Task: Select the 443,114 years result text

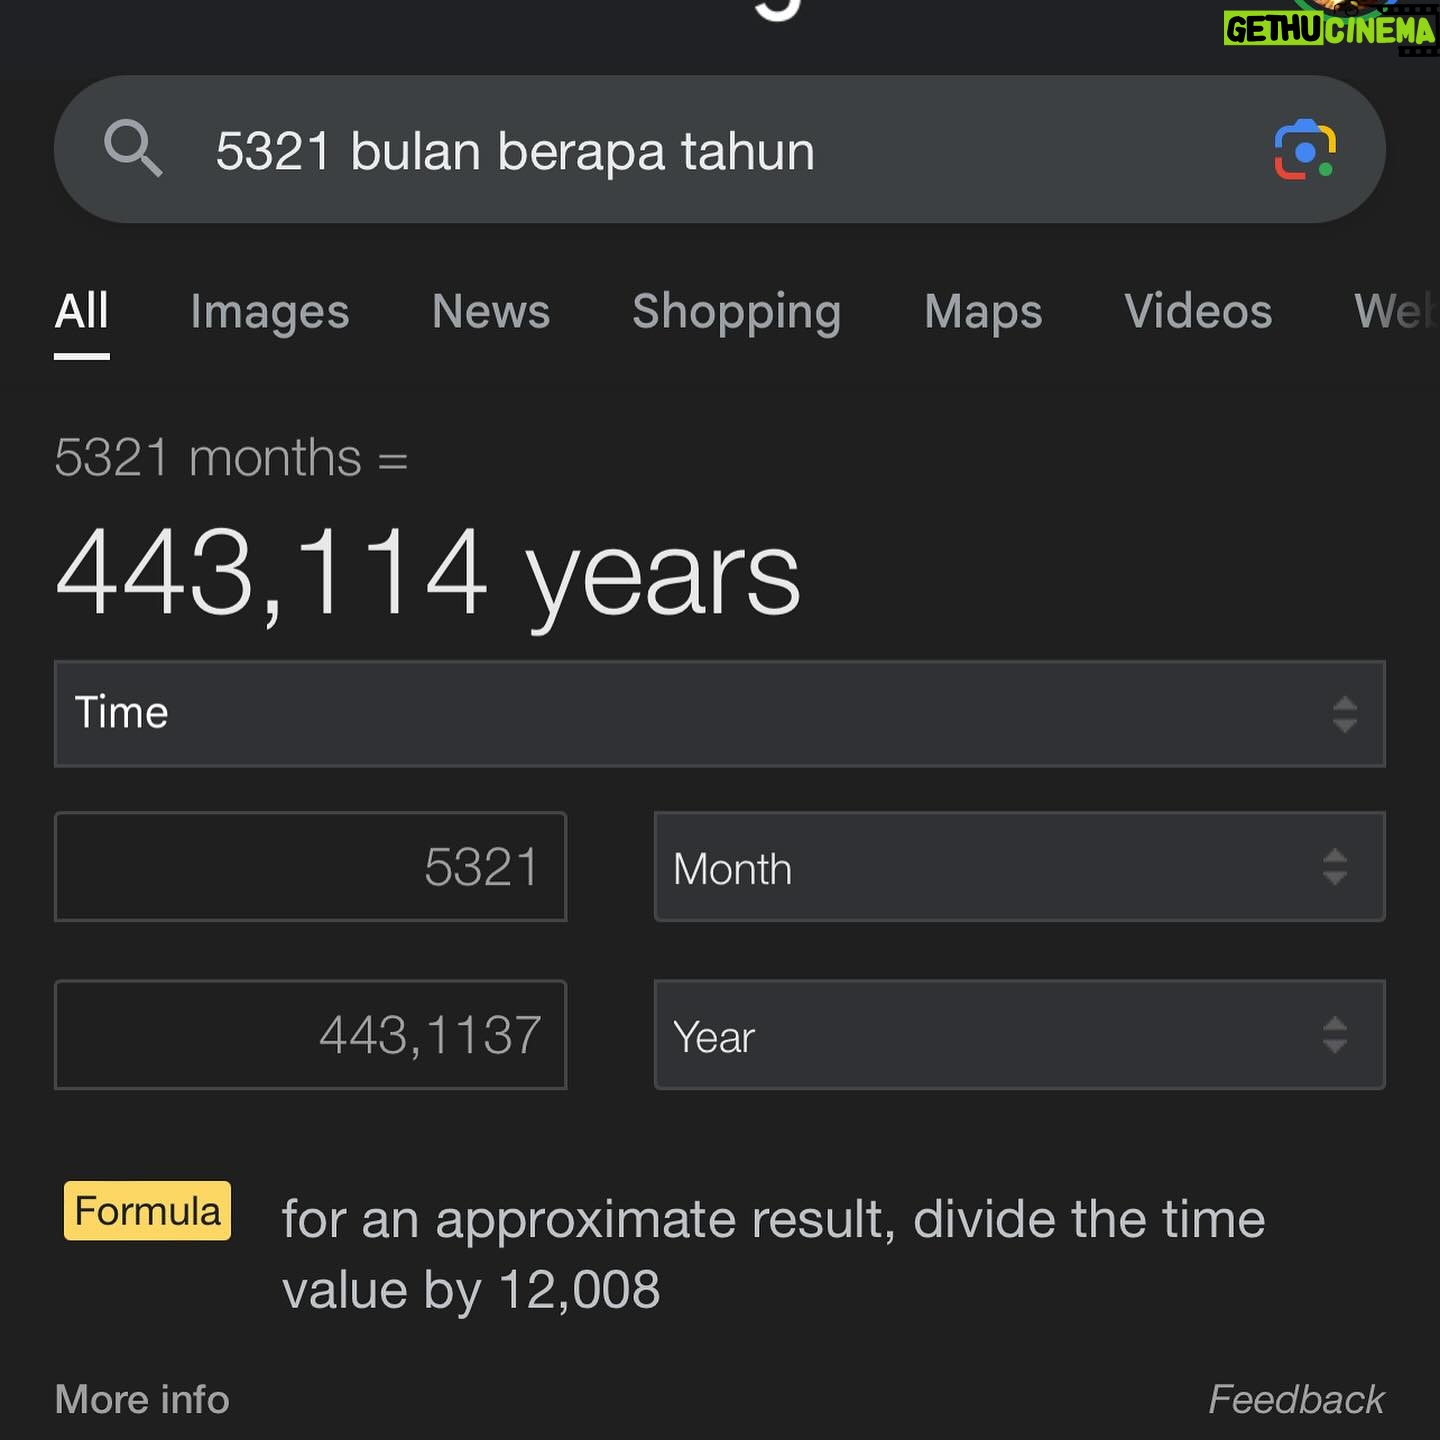Action: click(428, 575)
